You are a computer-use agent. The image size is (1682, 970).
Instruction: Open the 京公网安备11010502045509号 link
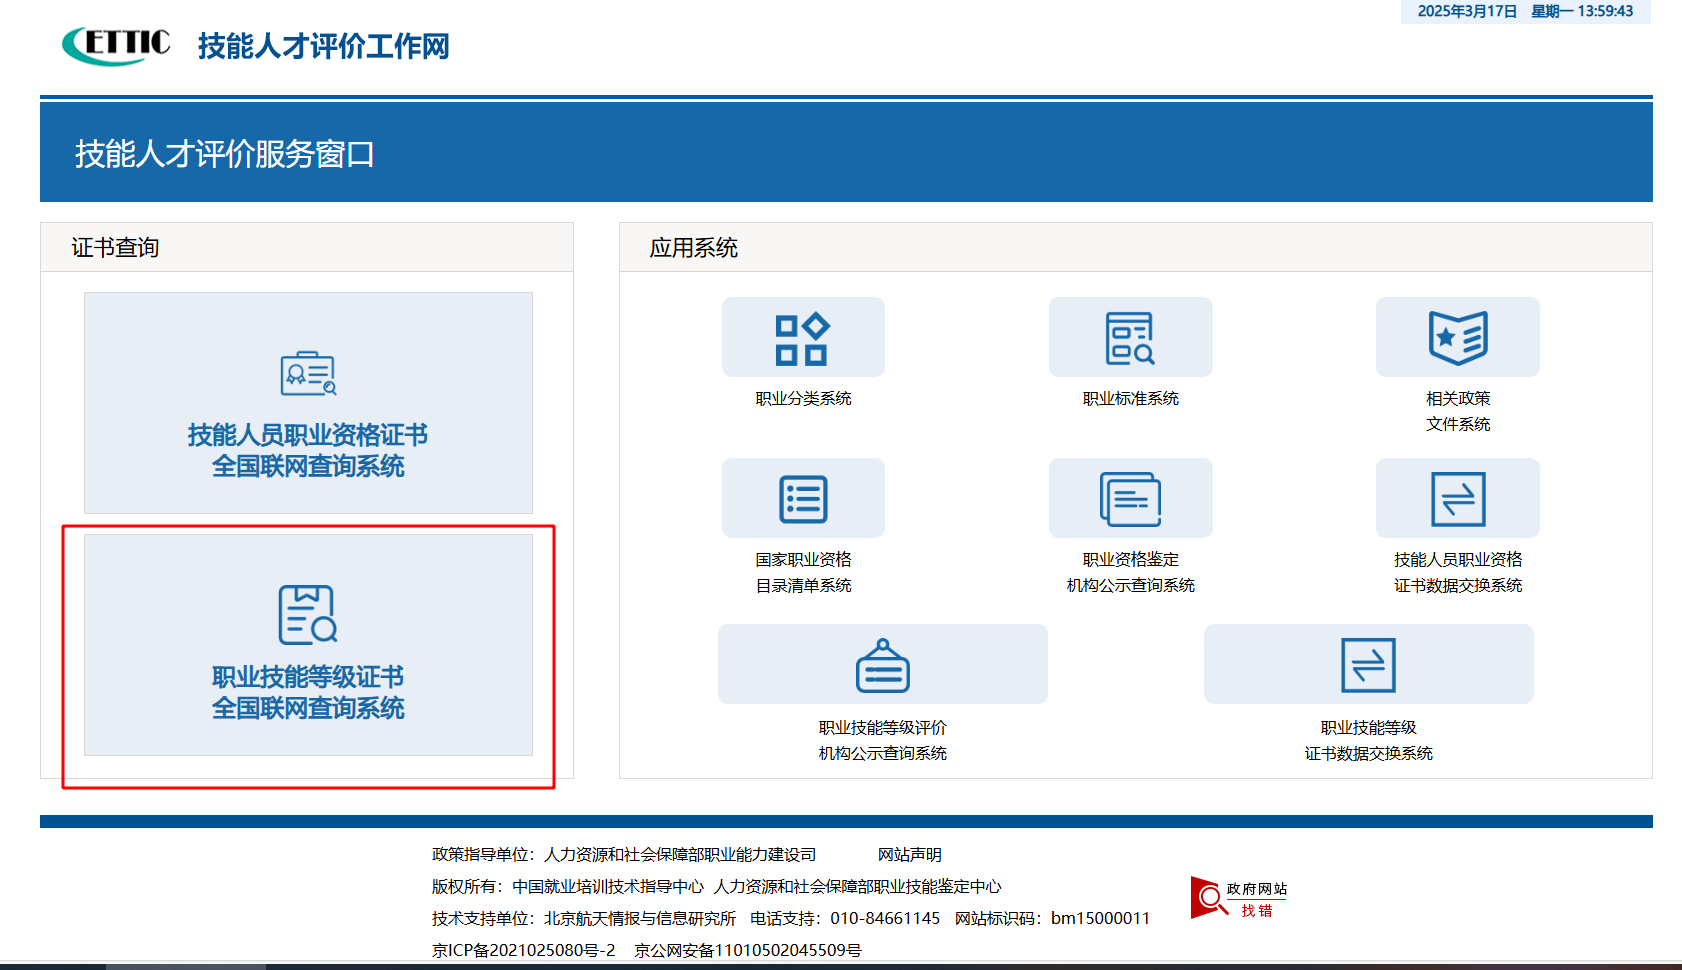pyautogui.click(x=747, y=950)
